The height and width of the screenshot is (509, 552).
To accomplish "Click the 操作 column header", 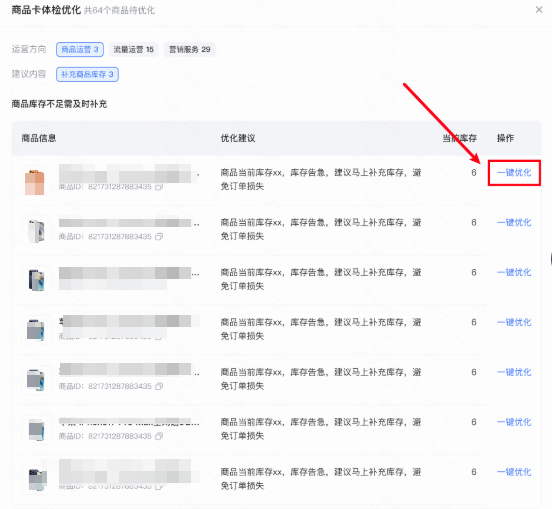I will click(505, 138).
